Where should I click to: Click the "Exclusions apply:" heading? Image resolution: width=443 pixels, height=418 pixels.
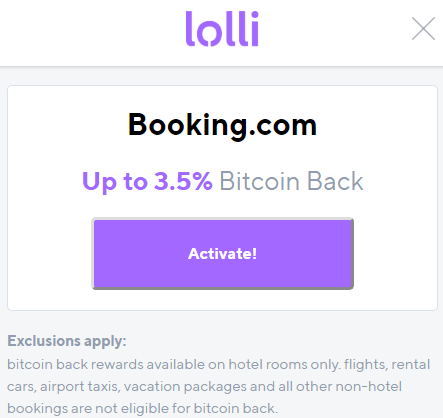[x=67, y=341]
